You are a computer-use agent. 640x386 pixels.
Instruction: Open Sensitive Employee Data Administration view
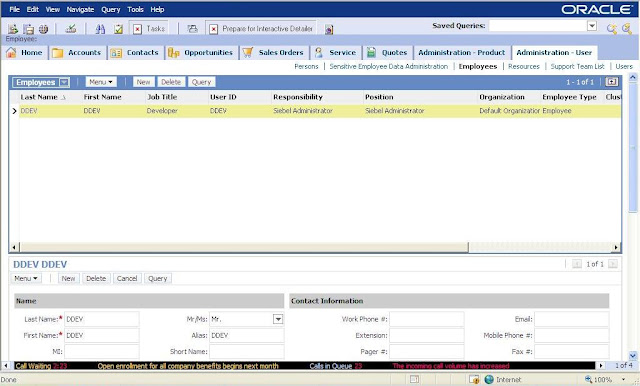389,67
